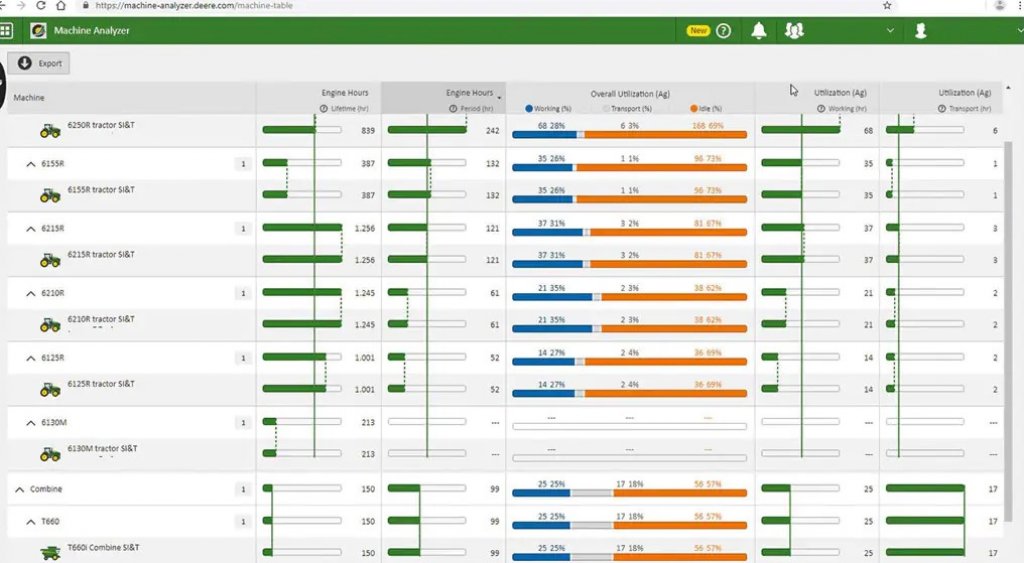Sort by Engine Hours Period column arrow
The width and height of the screenshot is (1024, 563).
(x=500, y=97)
